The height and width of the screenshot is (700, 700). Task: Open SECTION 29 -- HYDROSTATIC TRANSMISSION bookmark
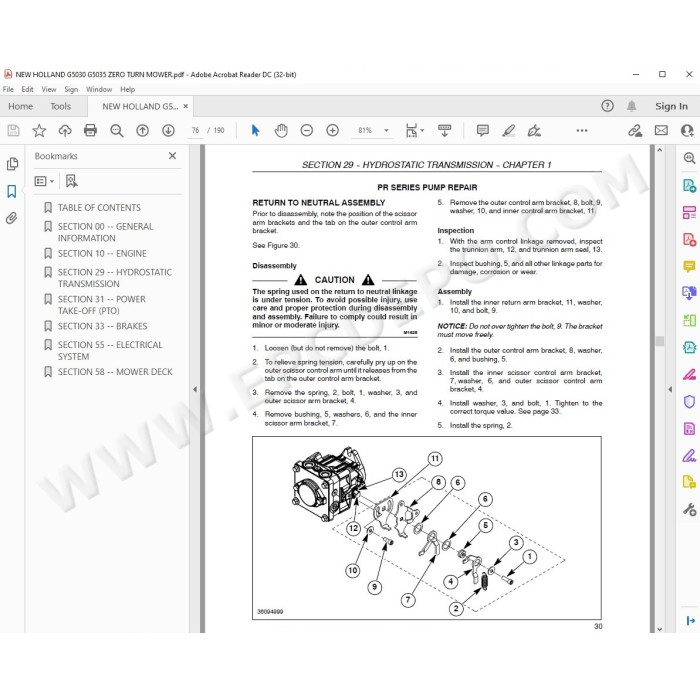114,278
